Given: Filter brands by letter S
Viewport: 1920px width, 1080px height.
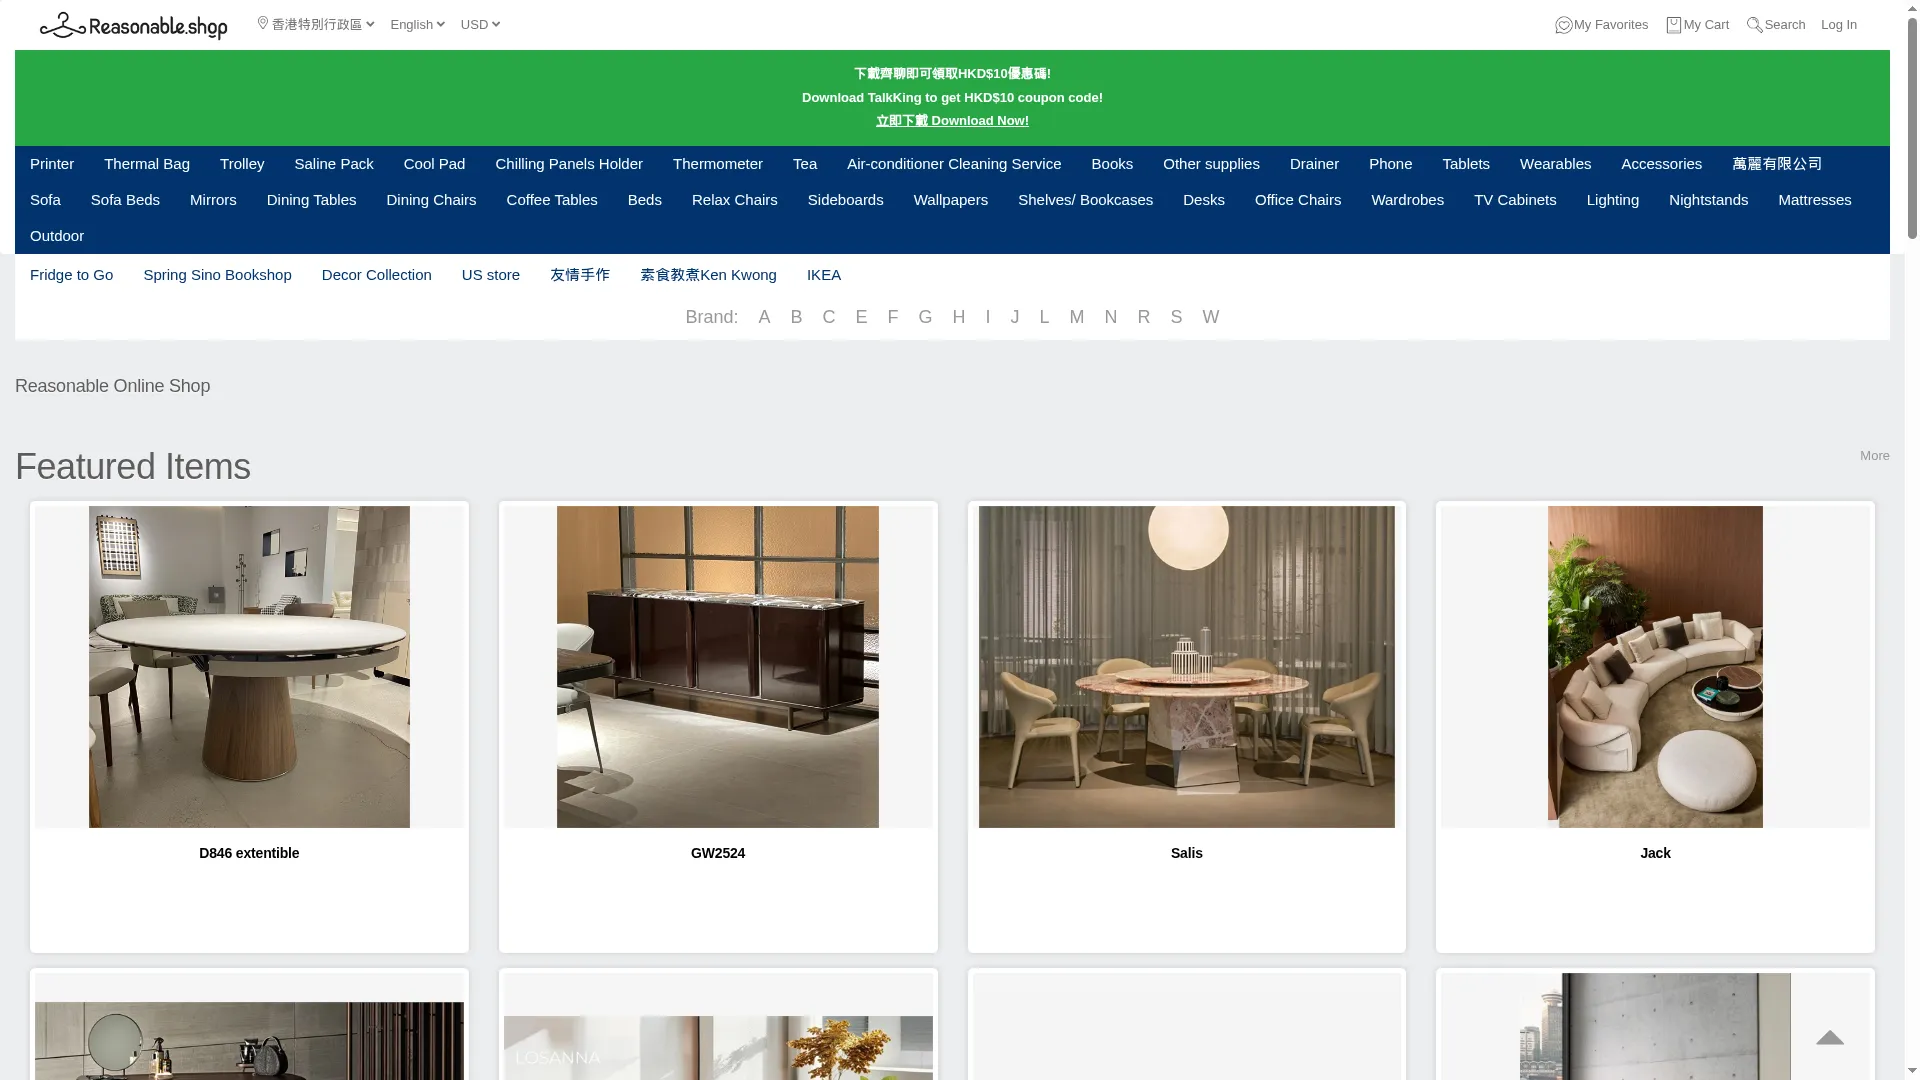Looking at the screenshot, I should coord(1176,317).
